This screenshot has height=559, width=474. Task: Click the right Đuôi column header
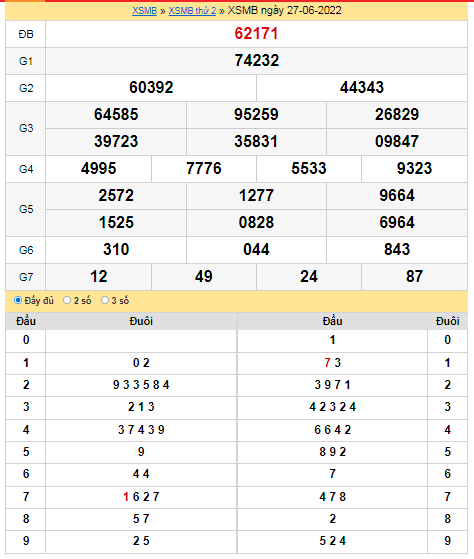pos(447,321)
